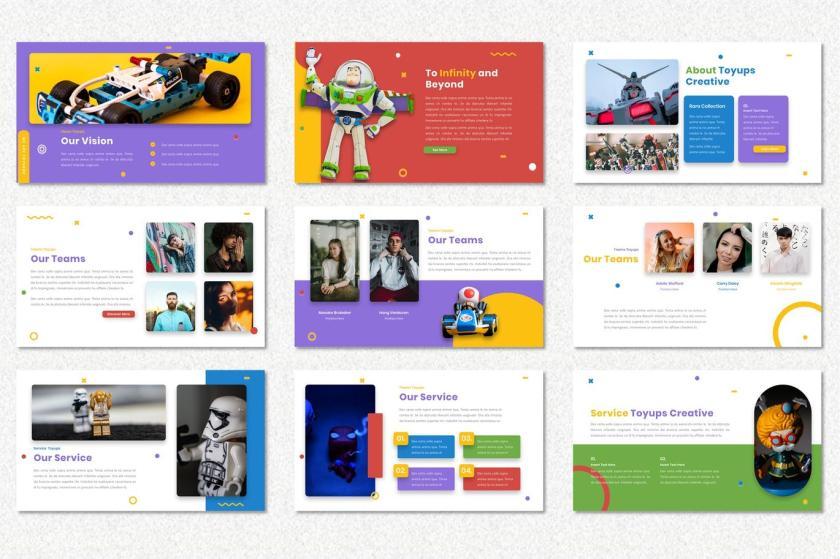Click the man's photo with Japanese writing behind
The width and height of the screenshot is (840, 559).
tap(785, 248)
